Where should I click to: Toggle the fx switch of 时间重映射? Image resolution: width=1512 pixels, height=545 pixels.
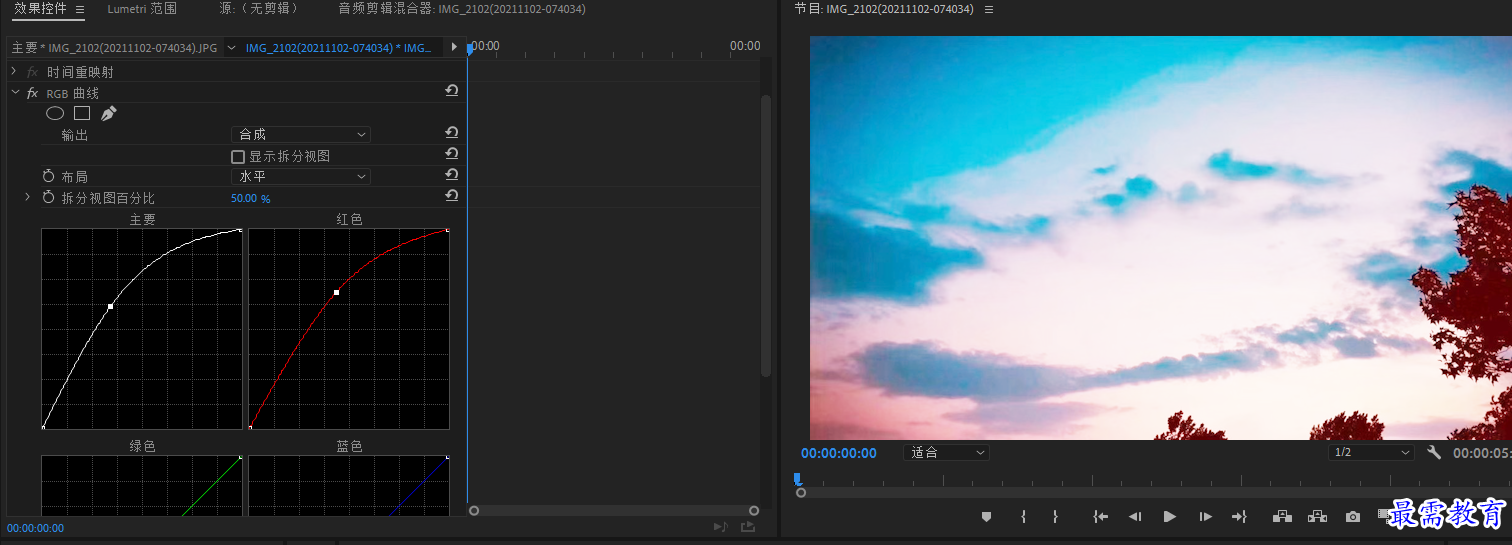pos(32,72)
